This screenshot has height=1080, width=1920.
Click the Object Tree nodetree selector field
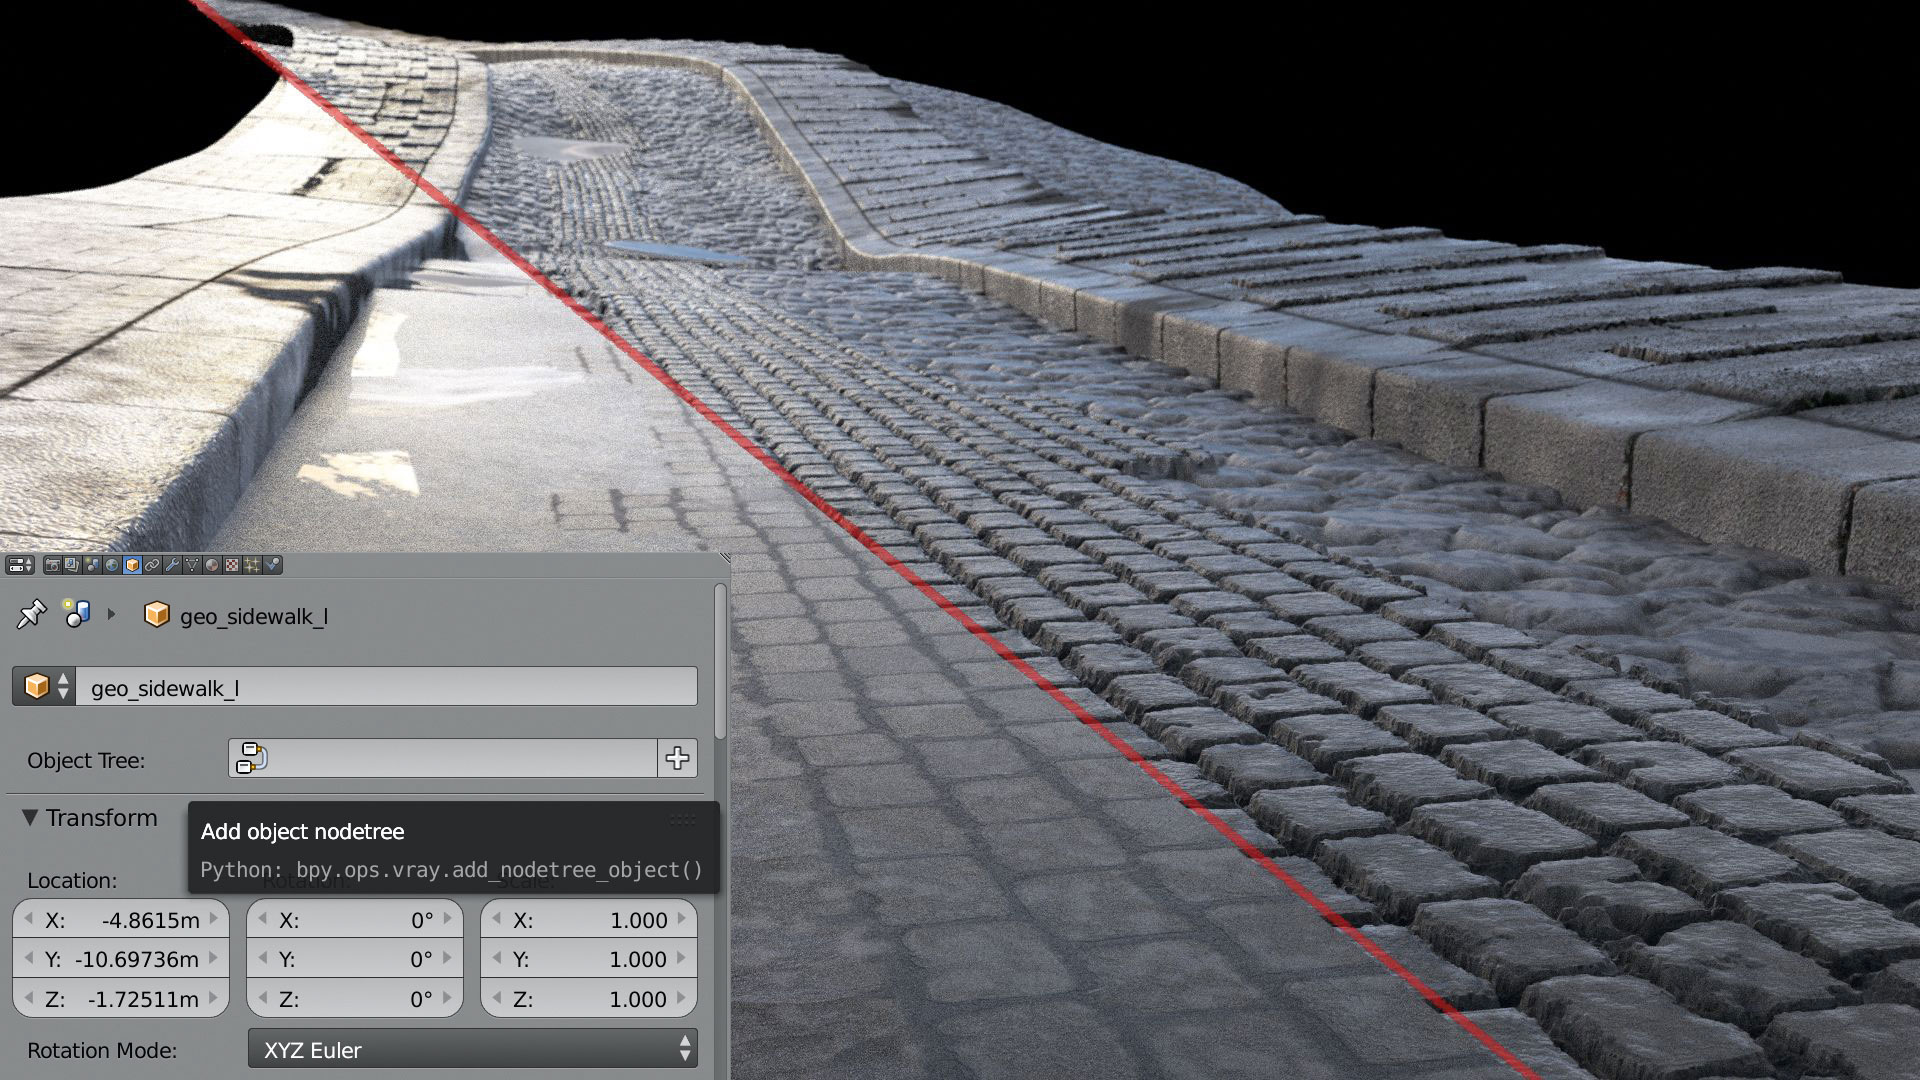point(443,758)
